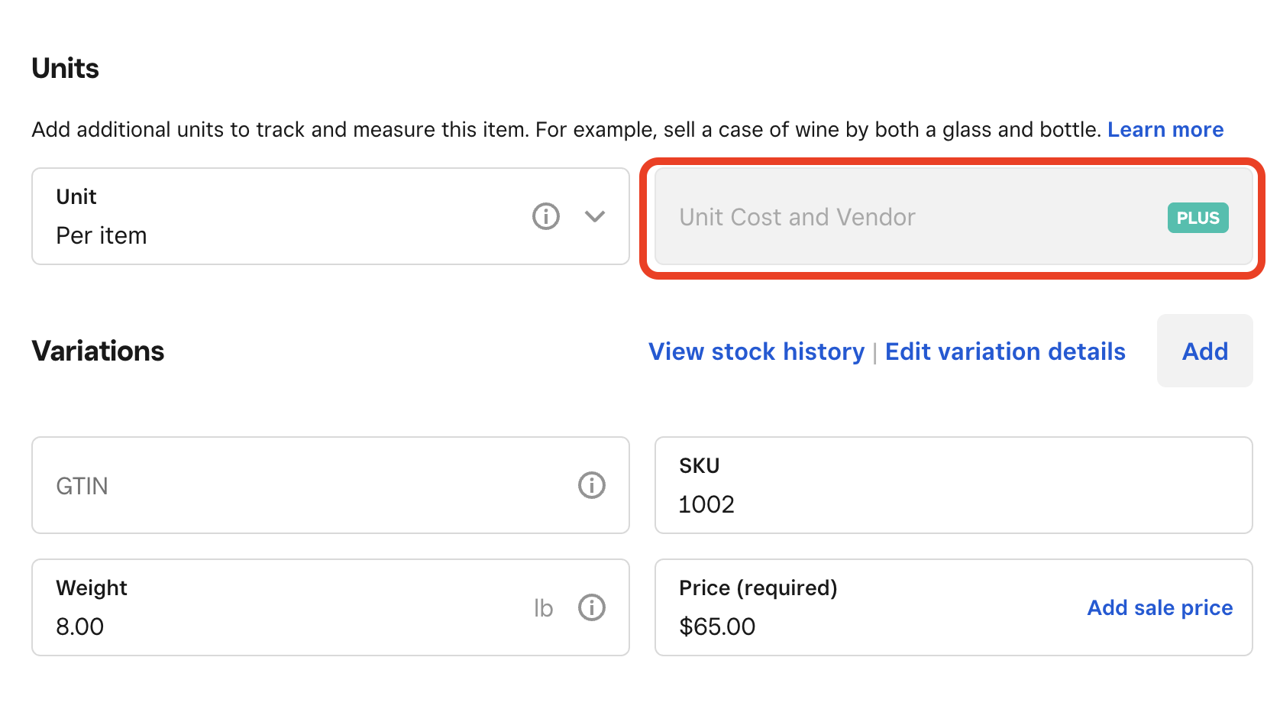The width and height of the screenshot is (1280, 709).
Task: Click Add sale price link
Action: pyautogui.click(x=1159, y=608)
